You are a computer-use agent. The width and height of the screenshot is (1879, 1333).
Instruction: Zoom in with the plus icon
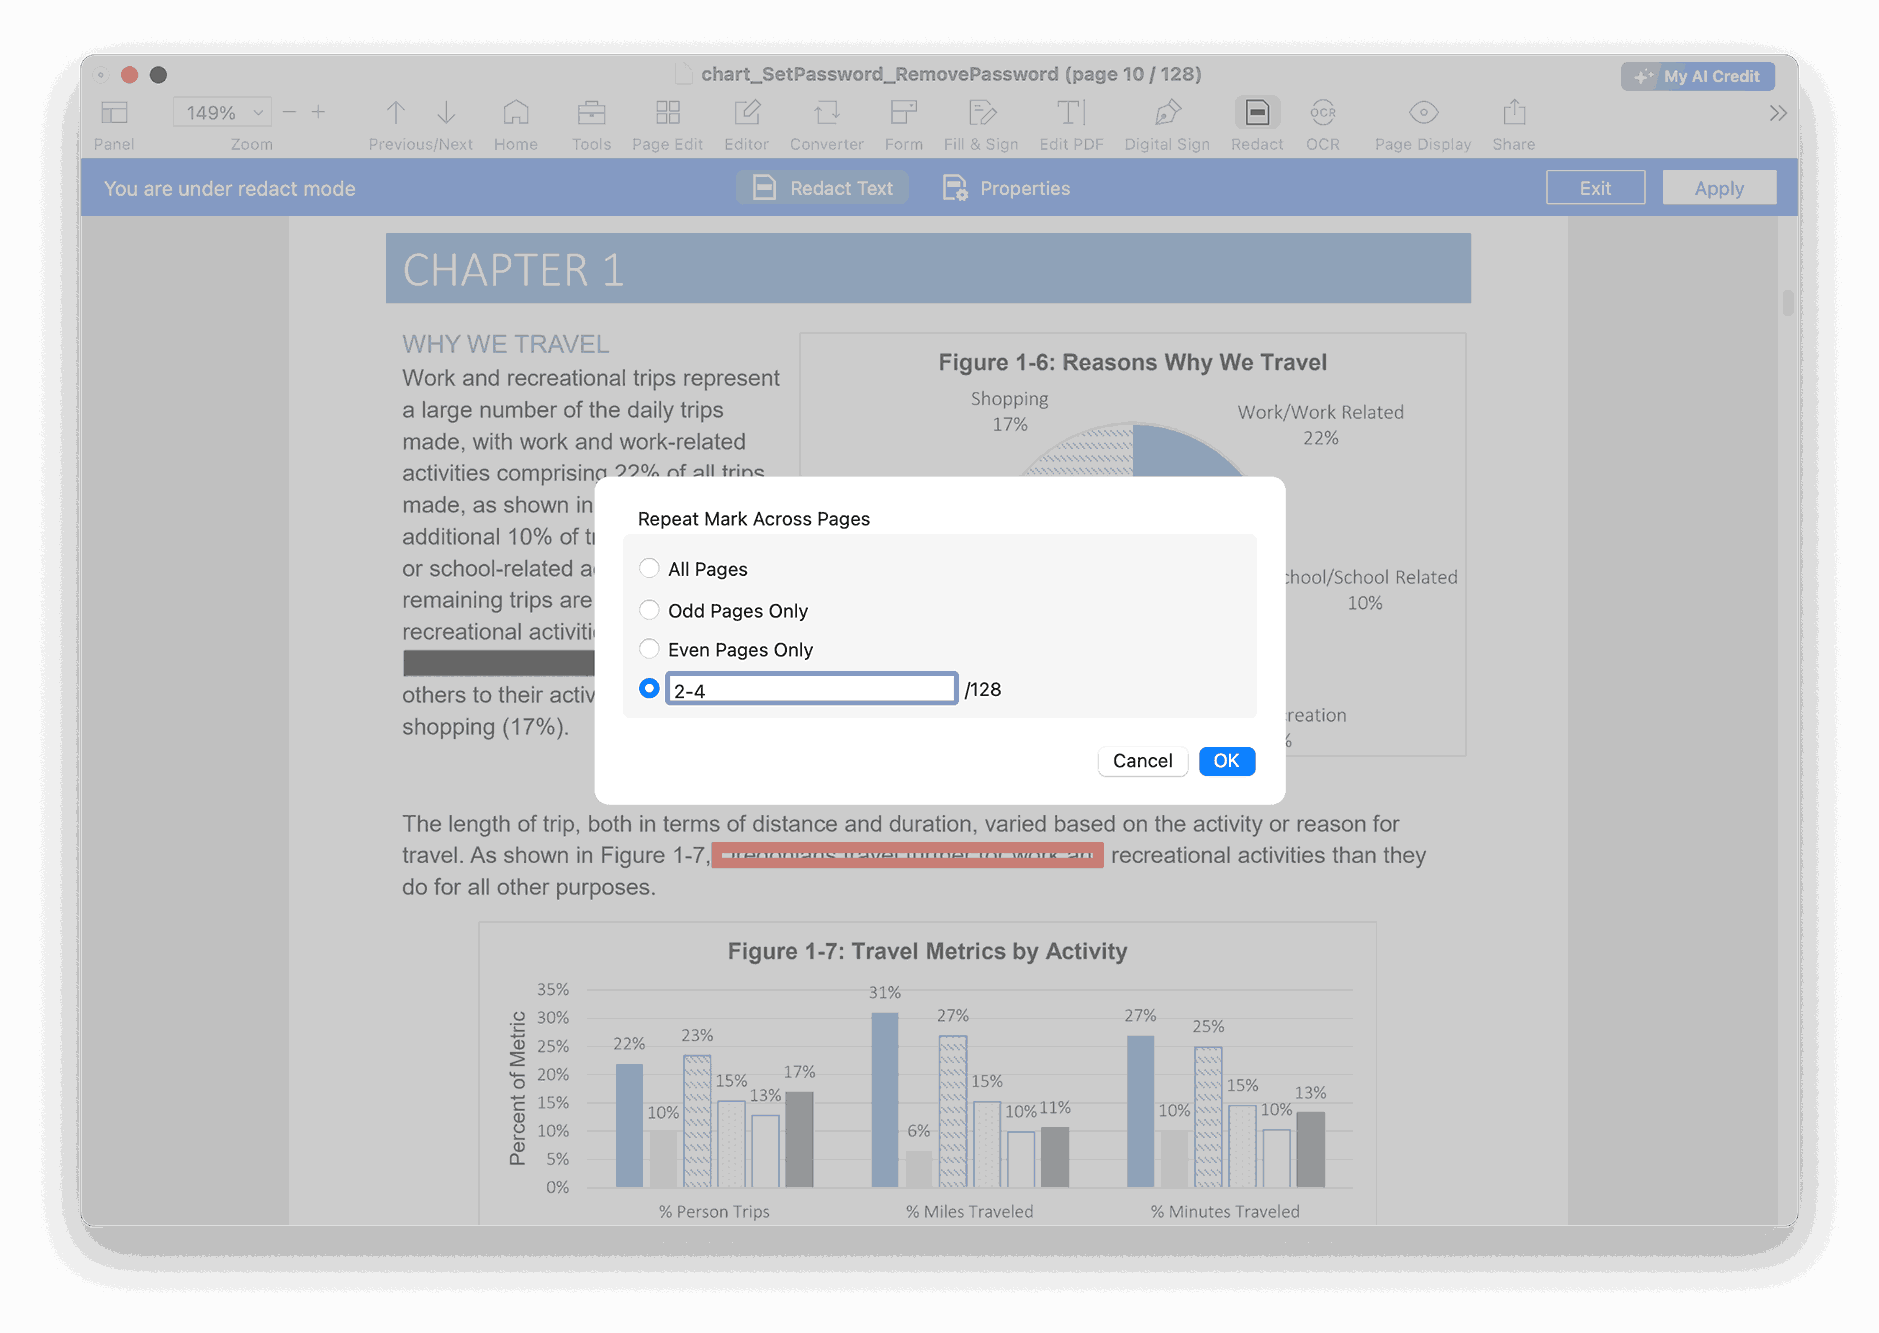click(318, 112)
